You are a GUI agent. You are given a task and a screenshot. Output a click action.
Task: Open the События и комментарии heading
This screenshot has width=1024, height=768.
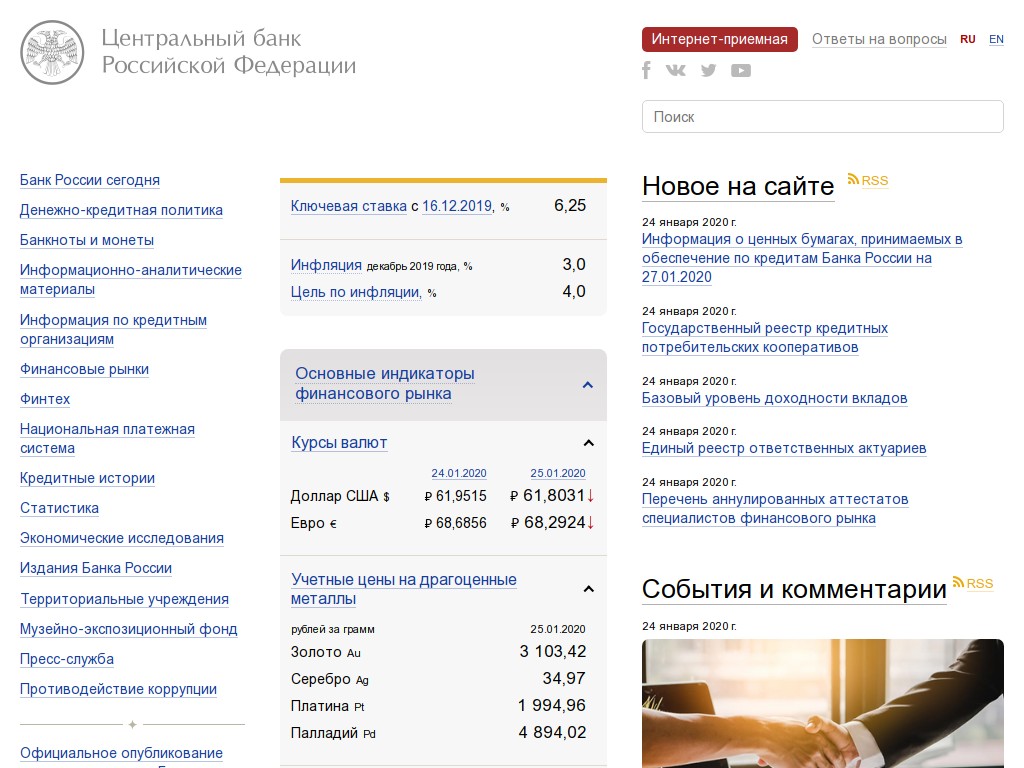794,589
